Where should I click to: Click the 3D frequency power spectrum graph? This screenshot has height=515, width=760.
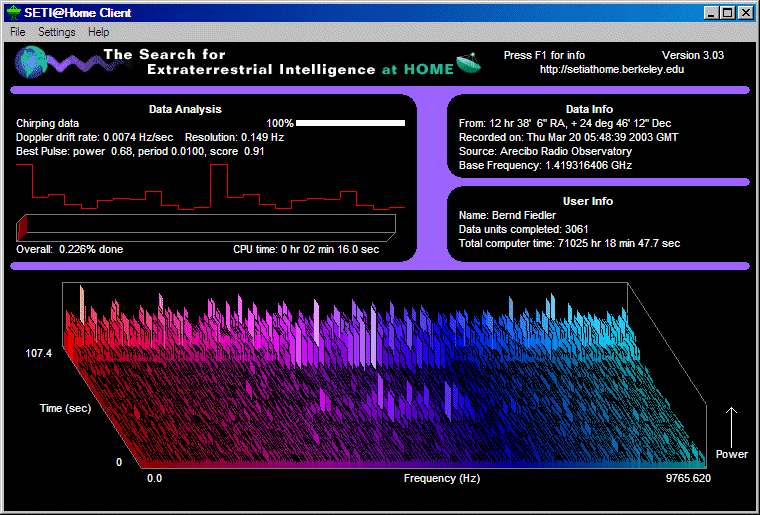tap(384, 375)
